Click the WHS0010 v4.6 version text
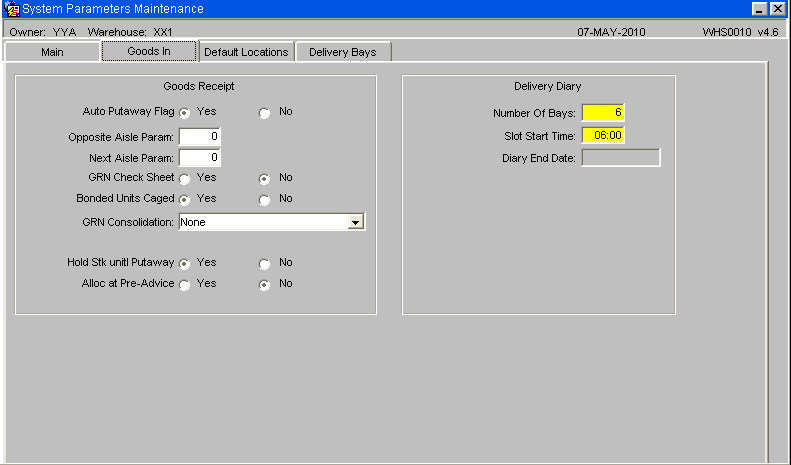Viewport: 791px width, 465px height. [x=741, y=32]
